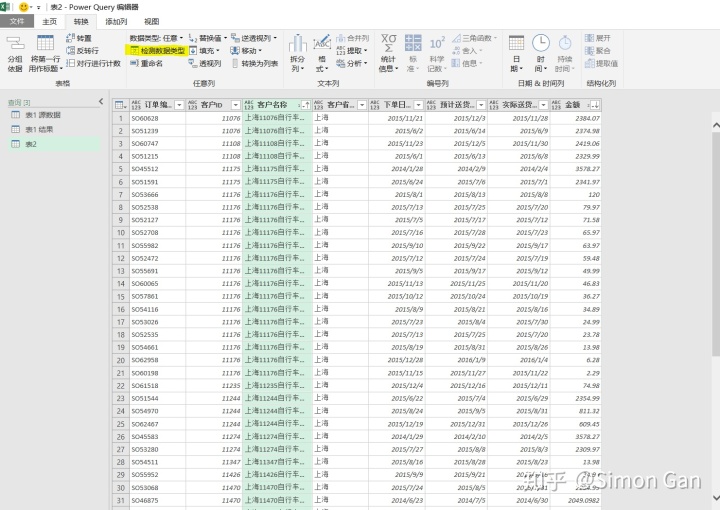Click the vertical scrollbar down arrow
Screen dimensions: 720x510
click(716, 498)
